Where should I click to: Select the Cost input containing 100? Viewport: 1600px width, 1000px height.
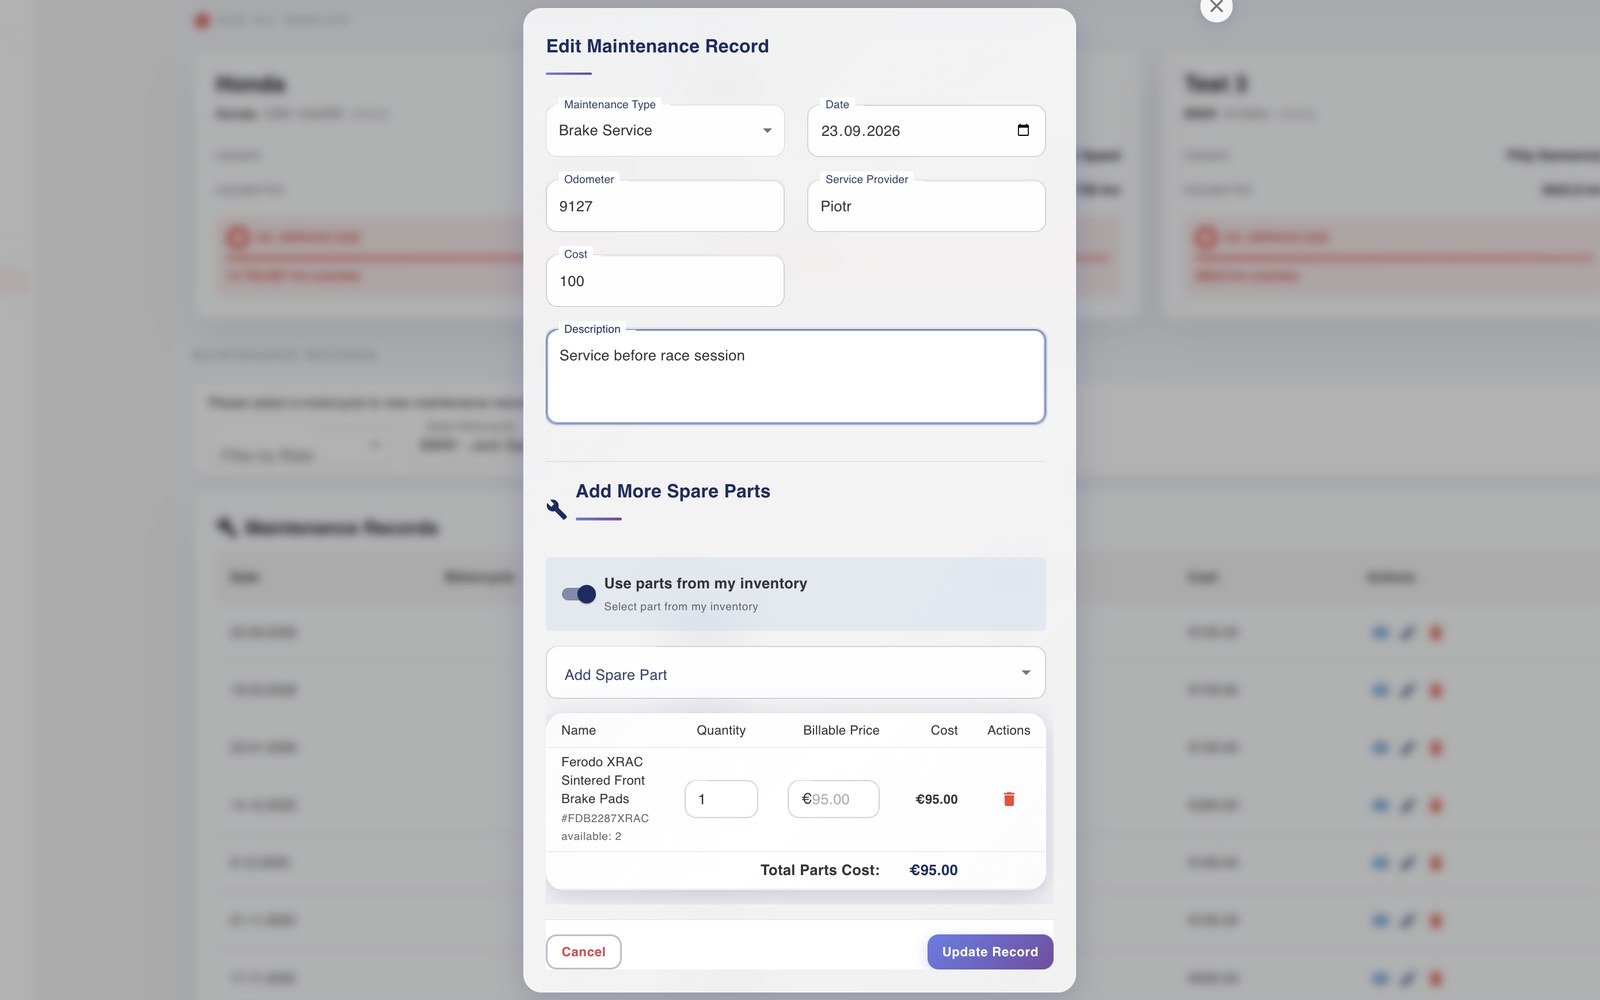[x=665, y=281]
